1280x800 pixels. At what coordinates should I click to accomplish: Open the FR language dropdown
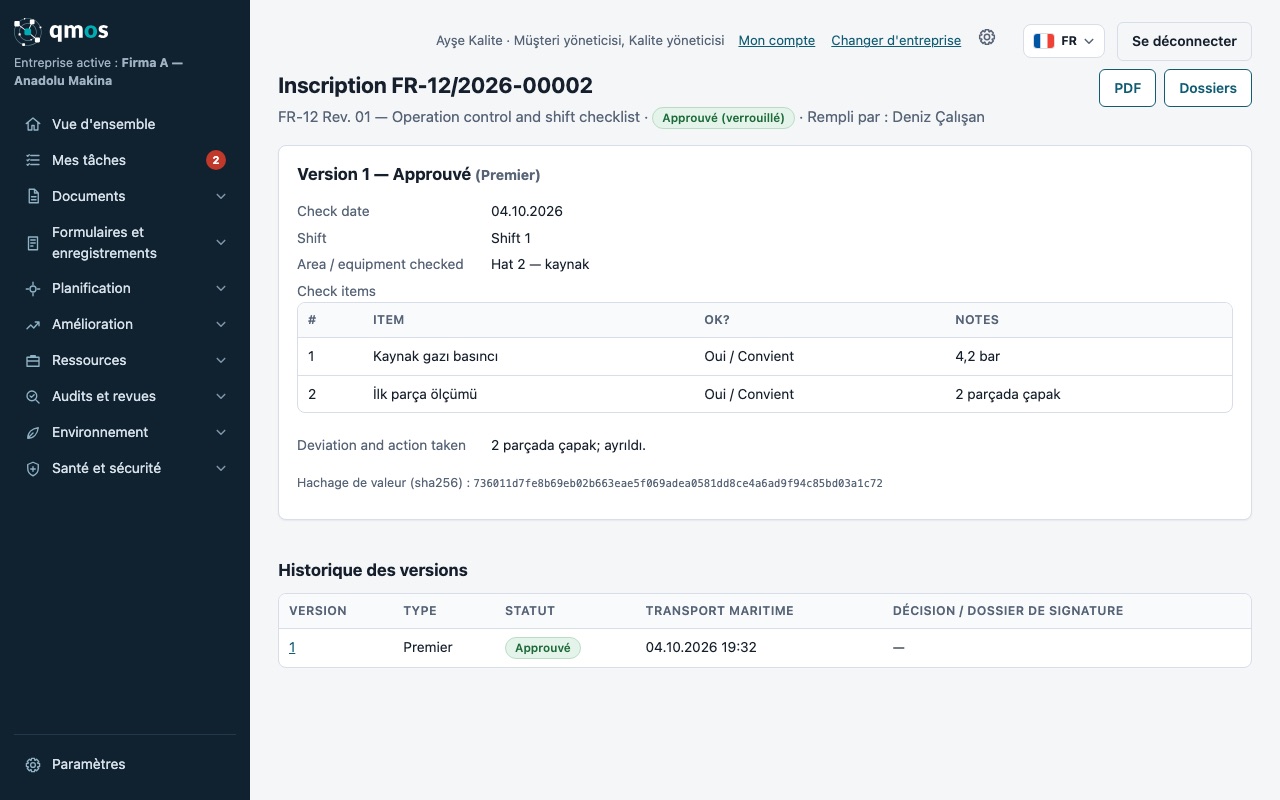1064,41
